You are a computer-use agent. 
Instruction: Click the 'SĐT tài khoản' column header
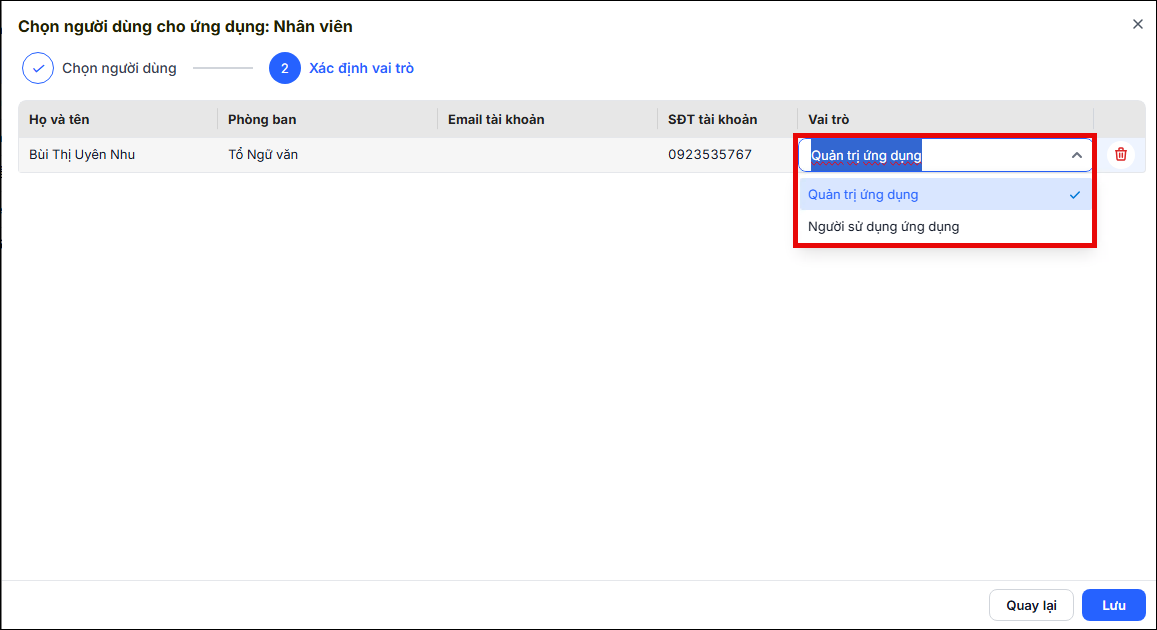click(712, 120)
